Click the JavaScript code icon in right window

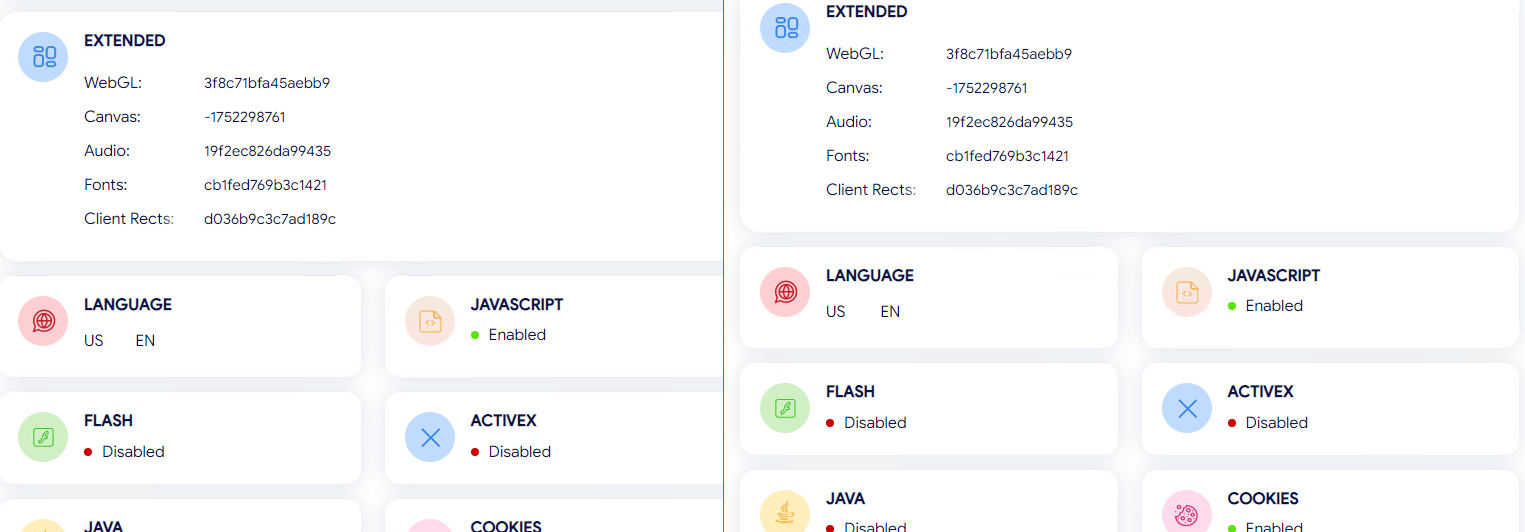1187,292
